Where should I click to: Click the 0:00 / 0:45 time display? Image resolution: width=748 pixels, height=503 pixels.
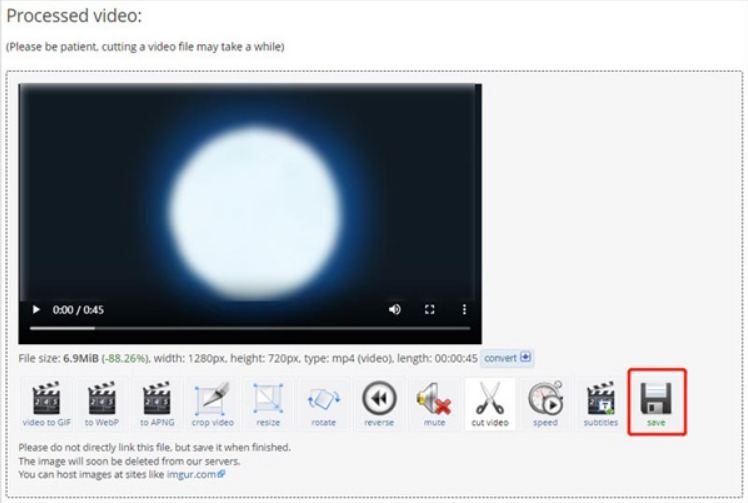[x=78, y=310]
